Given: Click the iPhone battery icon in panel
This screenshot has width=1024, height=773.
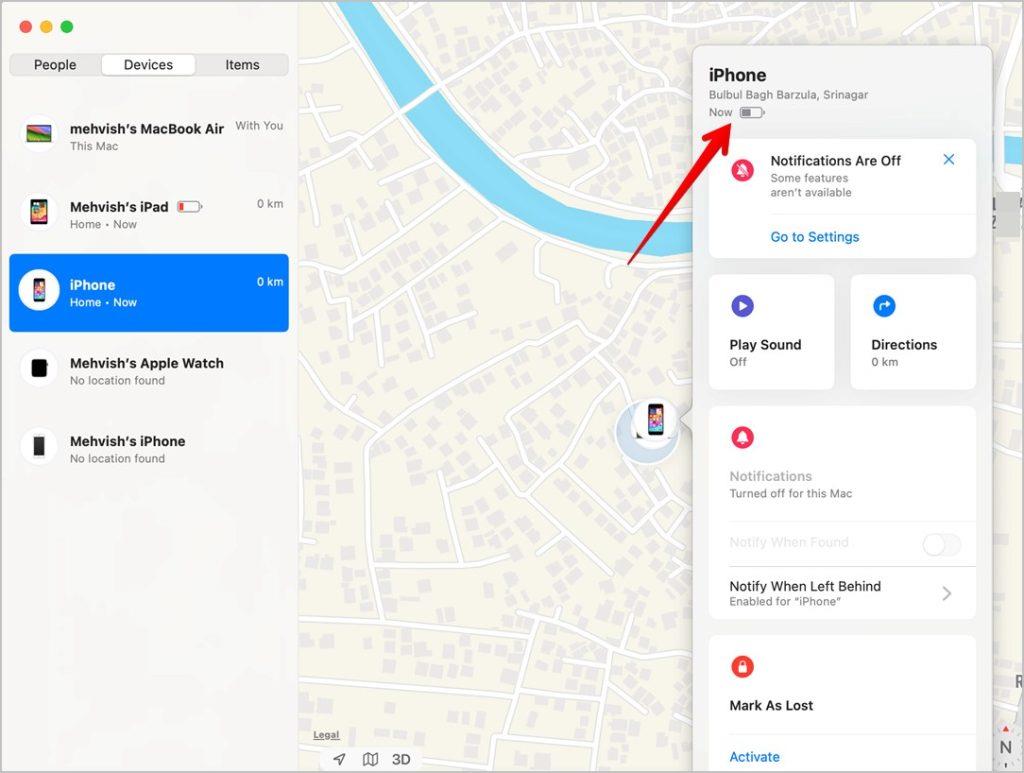Looking at the screenshot, I should click(752, 112).
